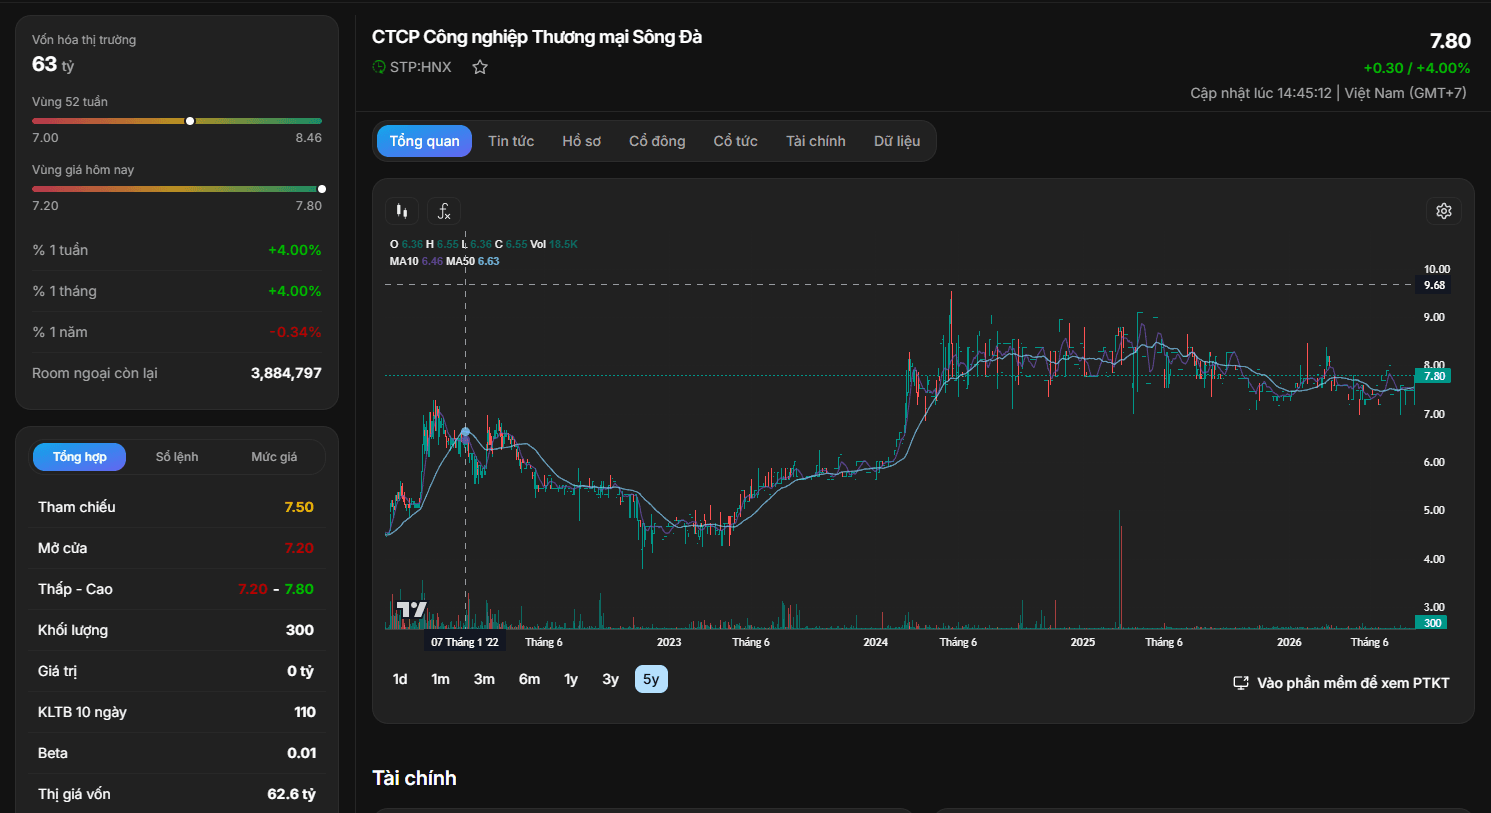This screenshot has height=813, width=1491.
Task: Click the MA10 indicator legend on chart
Action: coord(416,261)
